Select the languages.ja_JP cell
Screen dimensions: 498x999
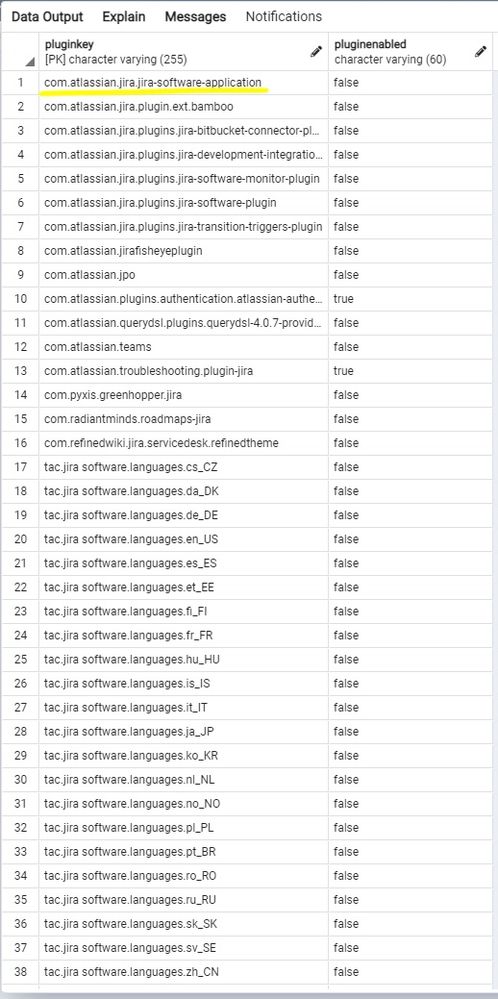pyautogui.click(x=183, y=731)
